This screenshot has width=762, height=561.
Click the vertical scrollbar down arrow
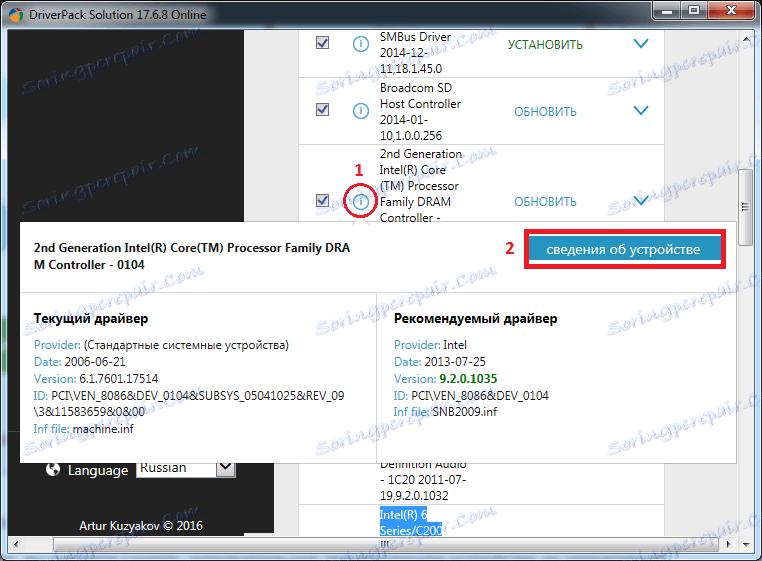[746, 544]
